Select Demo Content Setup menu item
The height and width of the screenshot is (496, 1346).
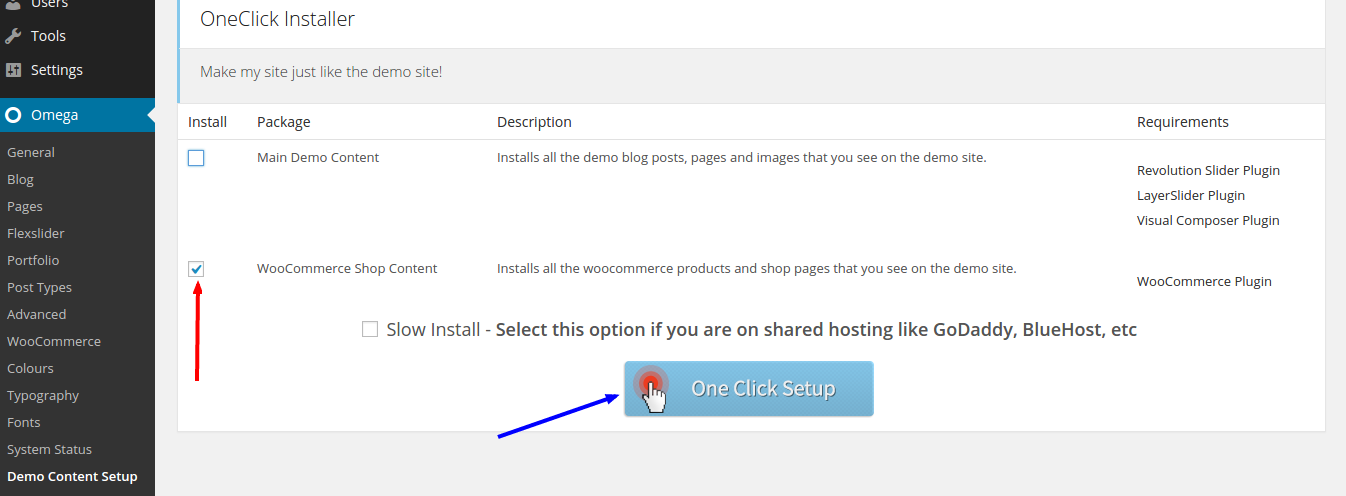(72, 476)
